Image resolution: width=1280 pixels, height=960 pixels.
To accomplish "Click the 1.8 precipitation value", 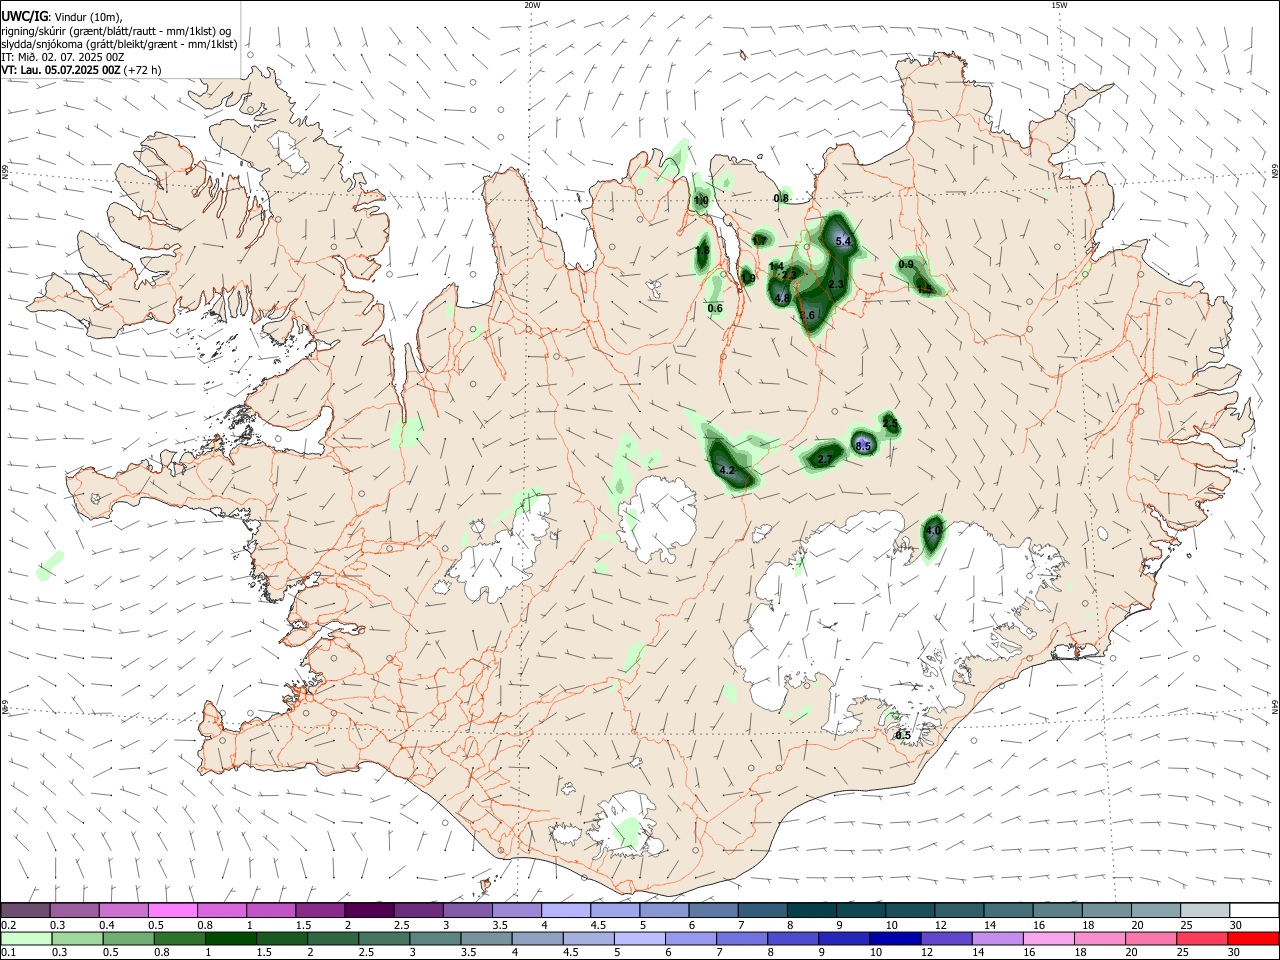I will pyautogui.click(x=703, y=250).
